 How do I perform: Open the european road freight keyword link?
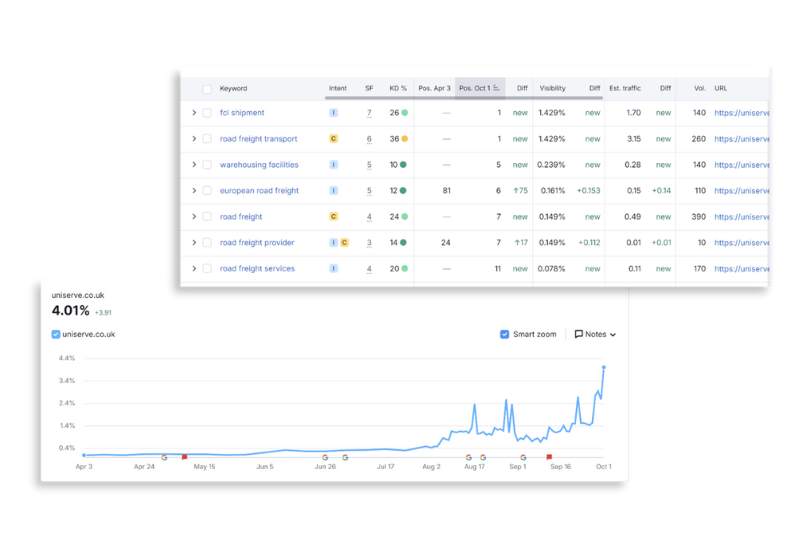tap(259, 191)
